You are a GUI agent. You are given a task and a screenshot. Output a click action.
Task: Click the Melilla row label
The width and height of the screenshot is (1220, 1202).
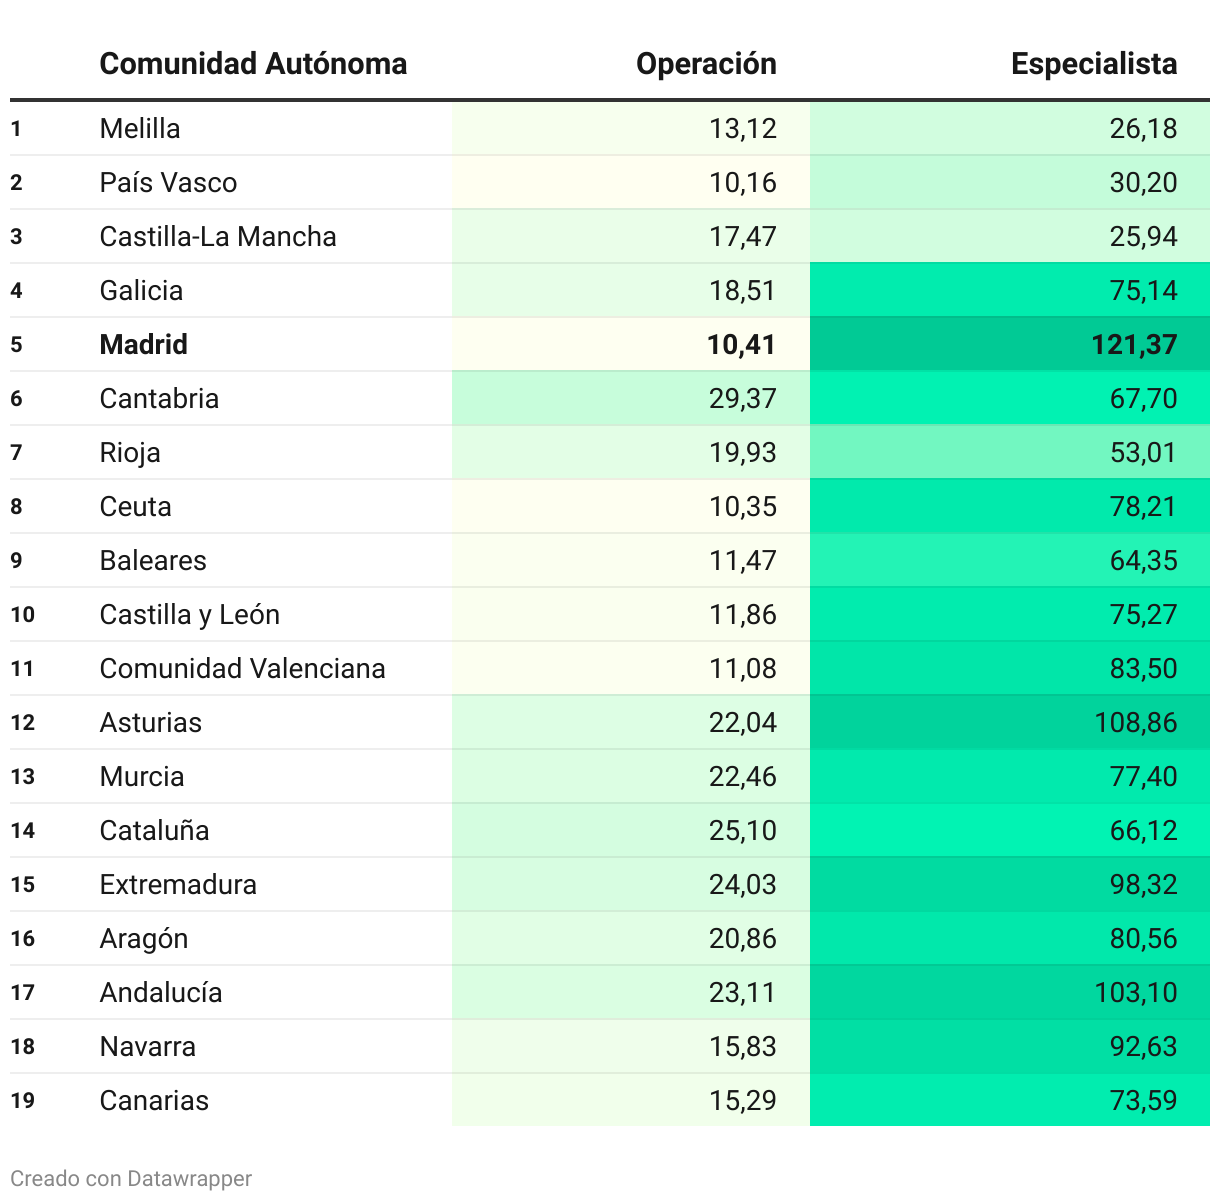tap(140, 129)
